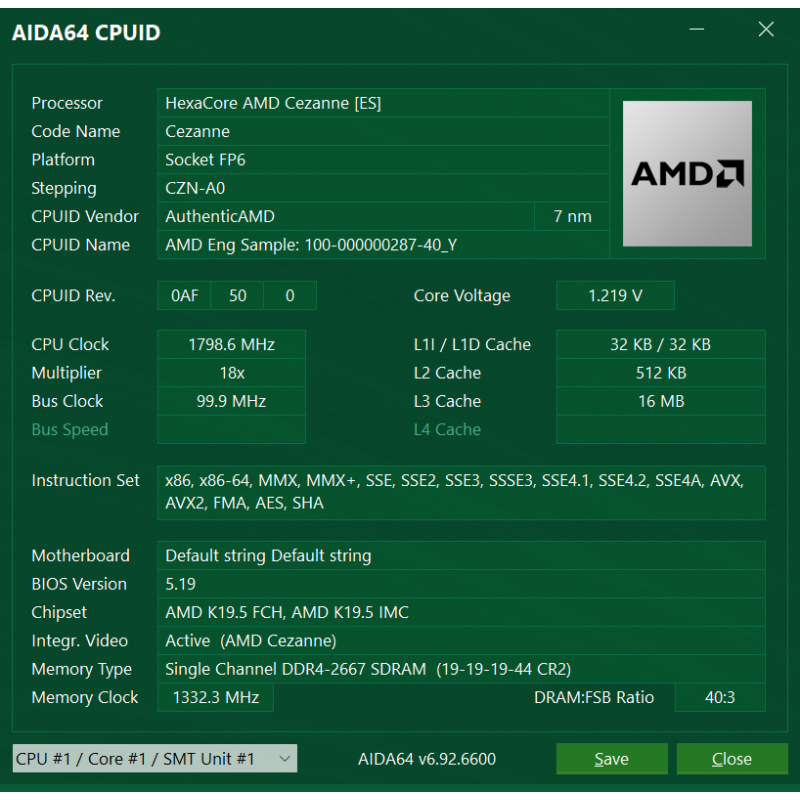Expand the CPU core selector dropdown arrow
Image resolution: width=800 pixels, height=800 pixels.
click(x=285, y=759)
